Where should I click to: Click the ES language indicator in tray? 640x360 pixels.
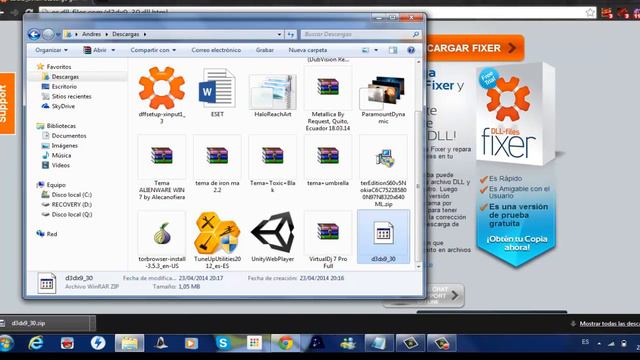pos(585,342)
